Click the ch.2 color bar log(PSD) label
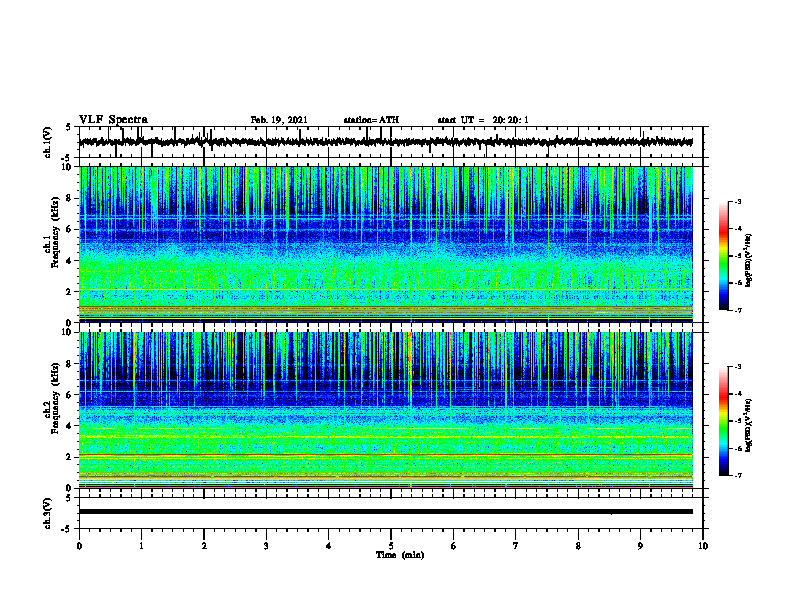This screenshot has height=612, width=792. (x=749, y=425)
